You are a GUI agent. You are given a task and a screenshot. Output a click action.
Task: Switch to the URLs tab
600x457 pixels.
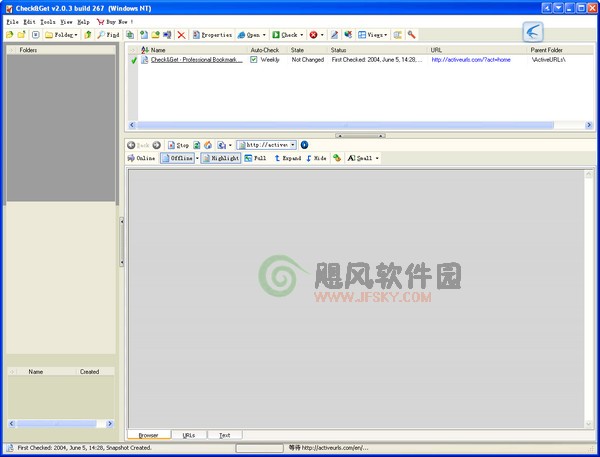pos(189,435)
